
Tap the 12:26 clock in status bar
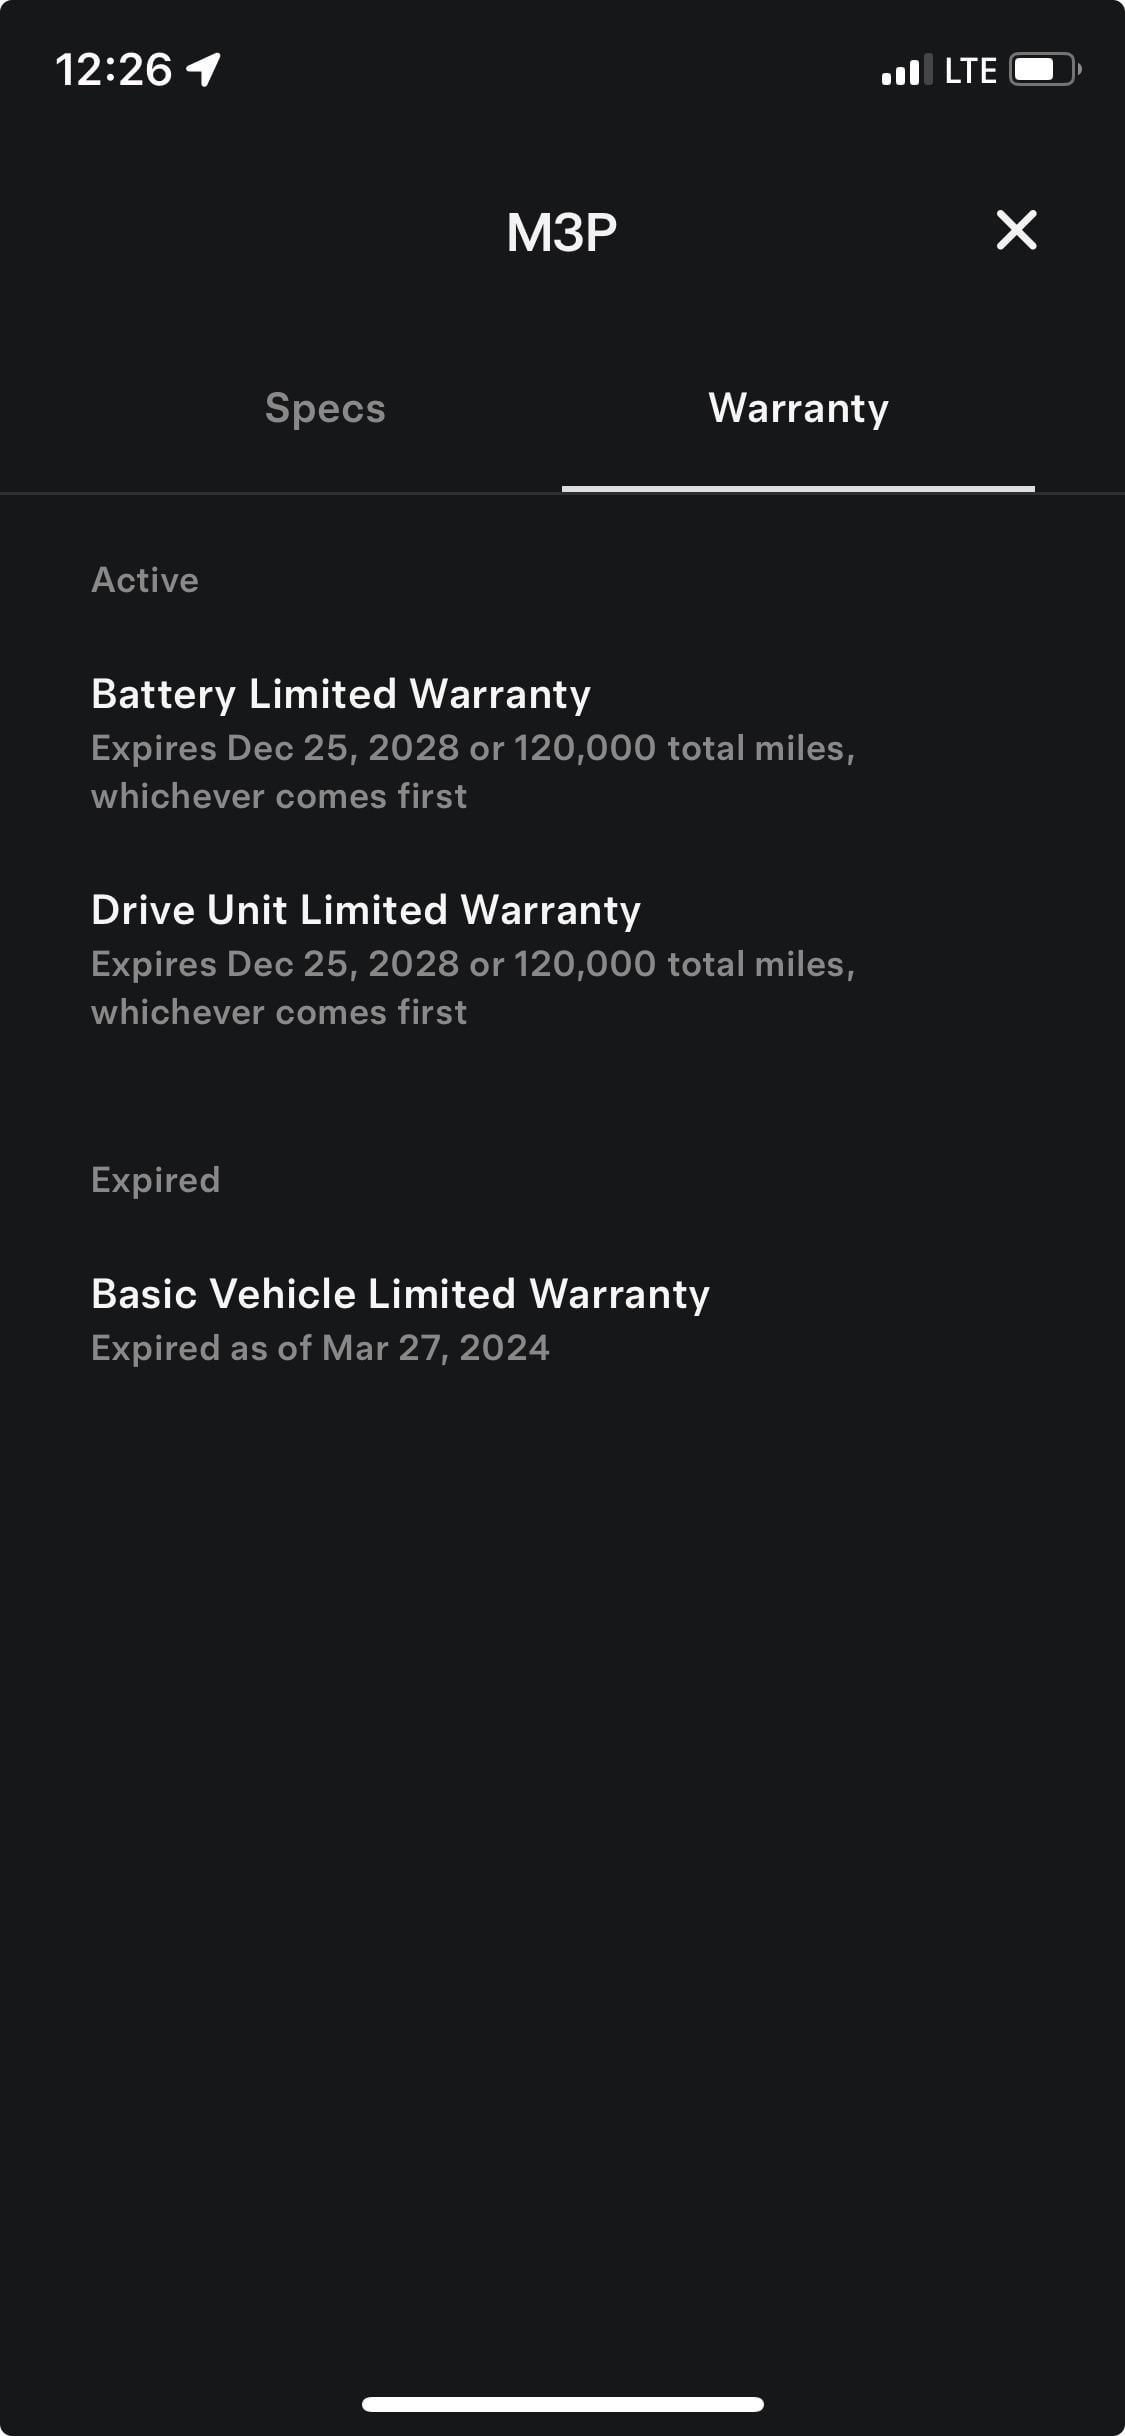pos(113,70)
